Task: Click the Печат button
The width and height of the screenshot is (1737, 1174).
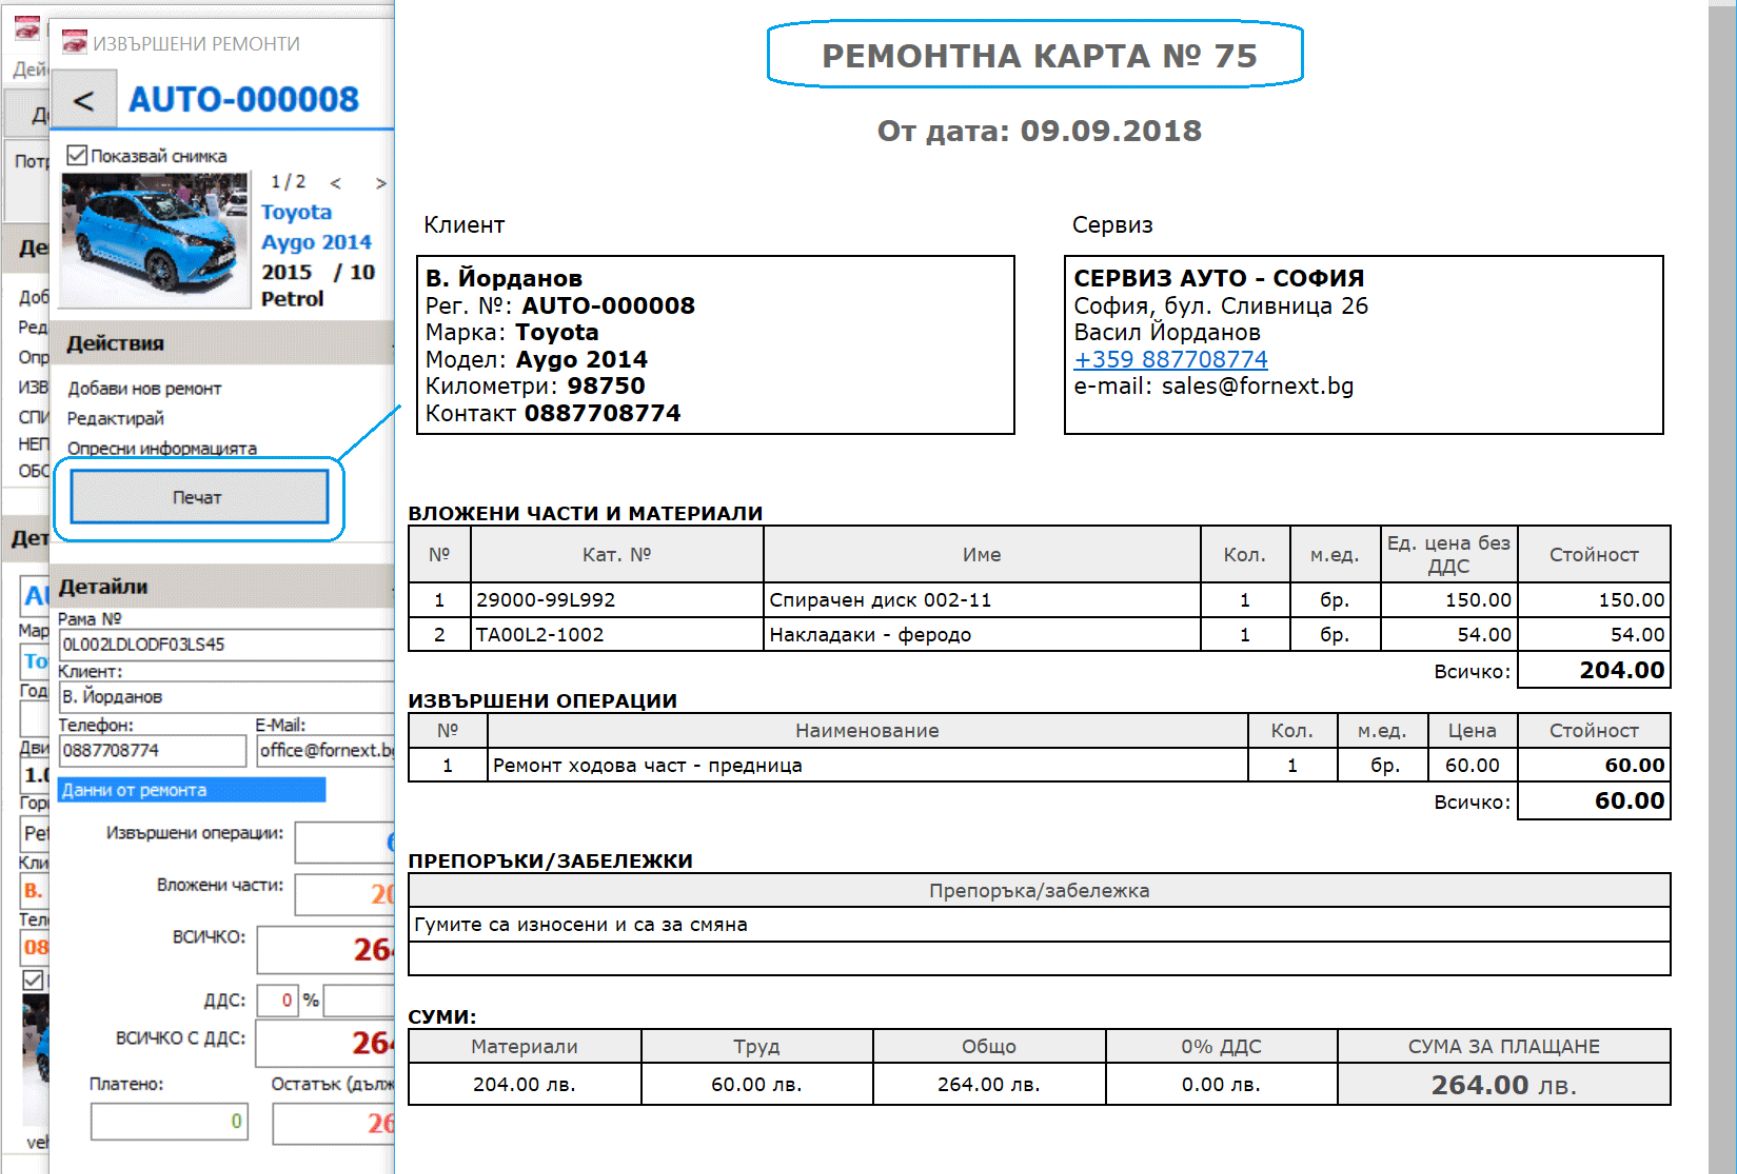Action: tap(198, 497)
